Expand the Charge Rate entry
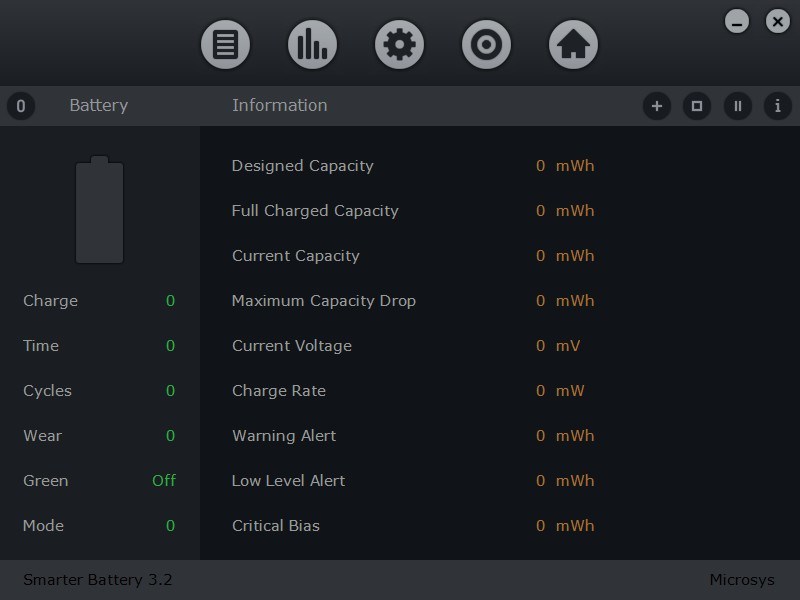The height and width of the screenshot is (600, 800). (x=277, y=390)
